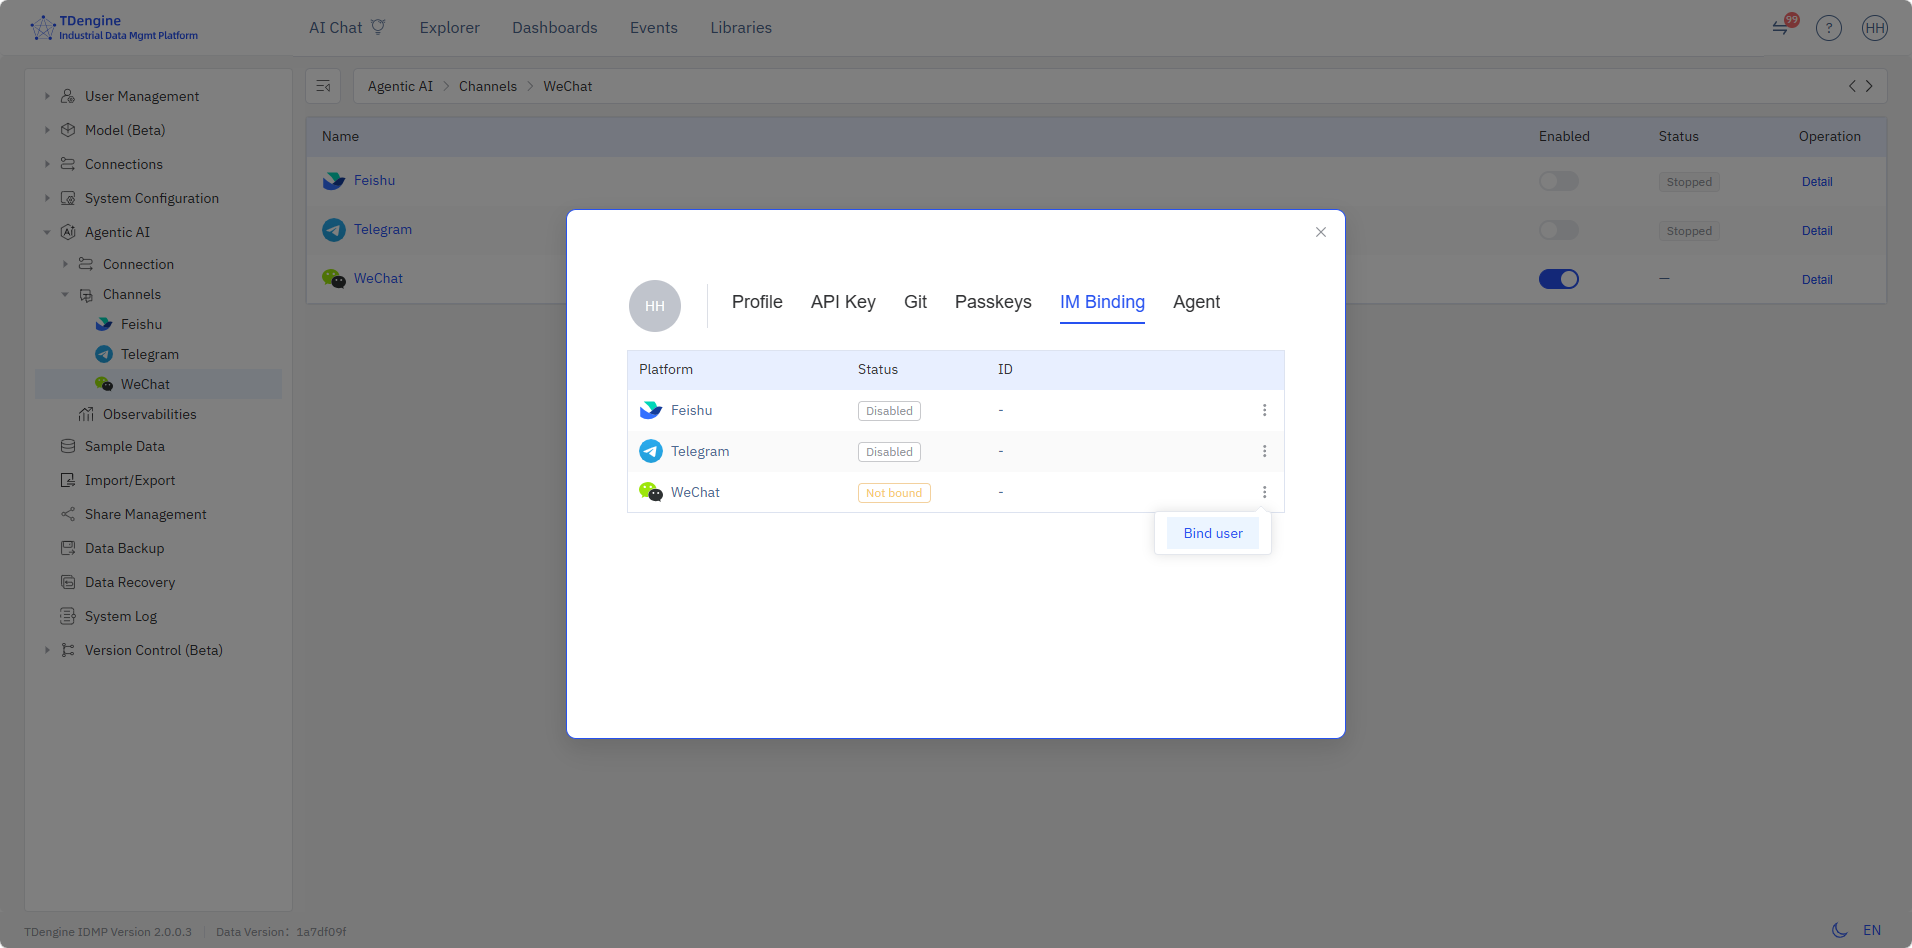Click the Not bound status tag
Screen dimensions: 1912x948
(x=894, y=493)
